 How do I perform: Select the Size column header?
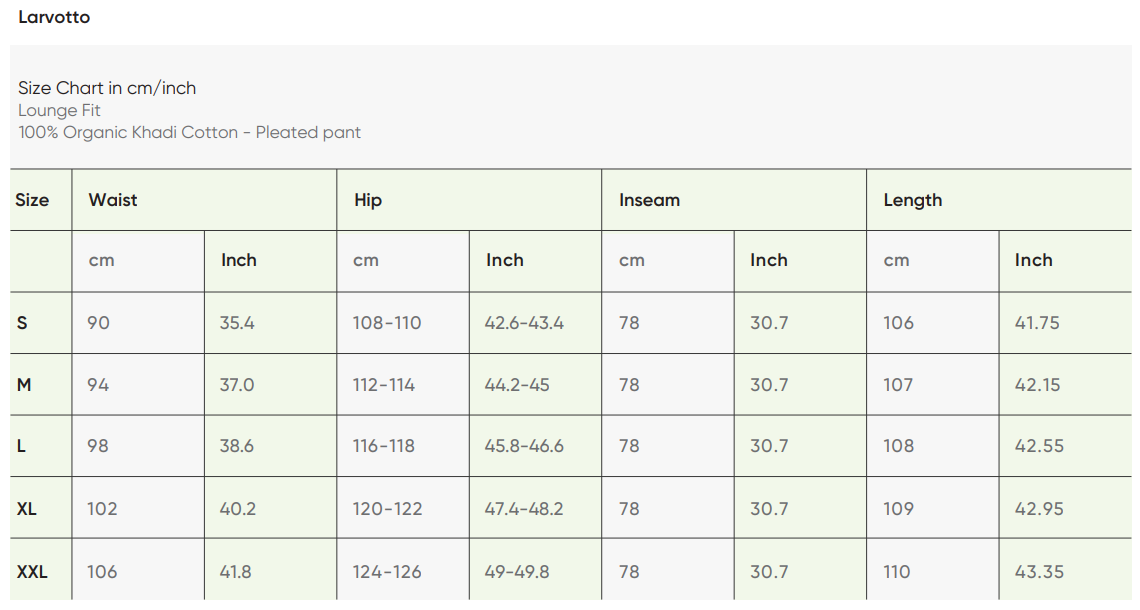(x=32, y=200)
